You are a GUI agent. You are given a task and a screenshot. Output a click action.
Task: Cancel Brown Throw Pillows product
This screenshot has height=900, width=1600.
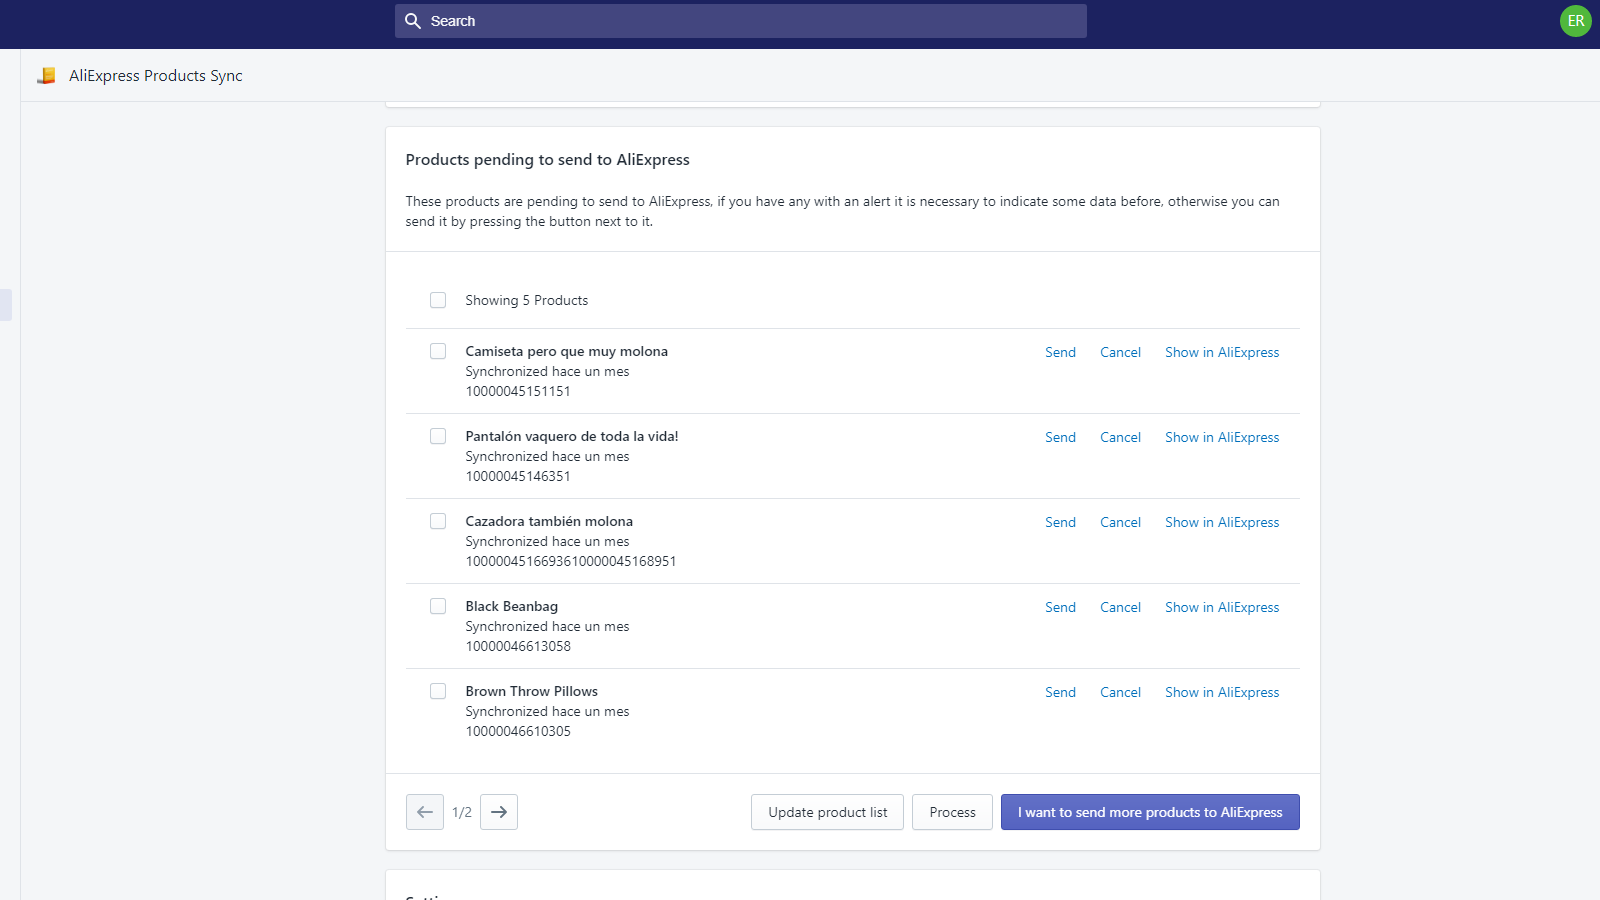pos(1120,692)
